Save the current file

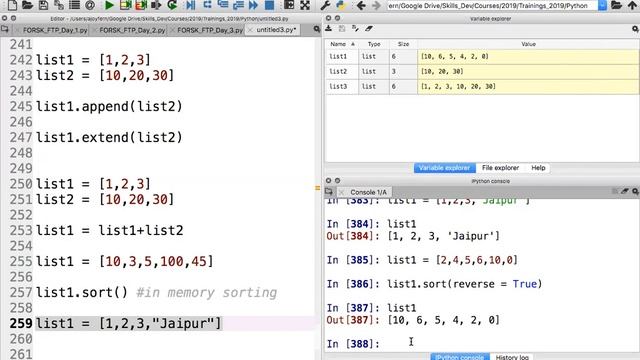pyautogui.click(x=43, y=5)
